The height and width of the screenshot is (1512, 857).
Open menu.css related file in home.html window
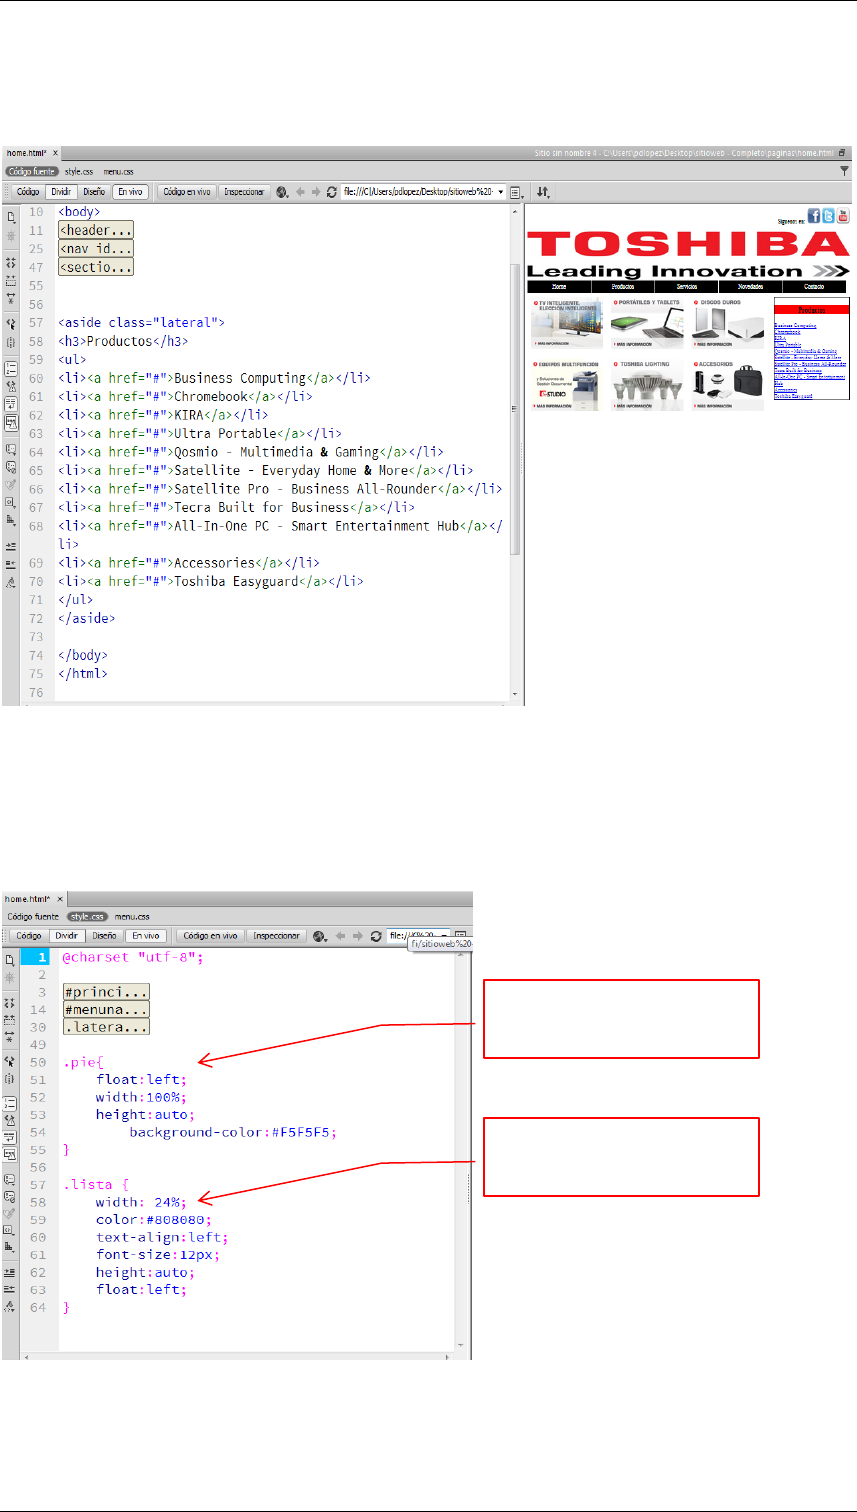119,171
